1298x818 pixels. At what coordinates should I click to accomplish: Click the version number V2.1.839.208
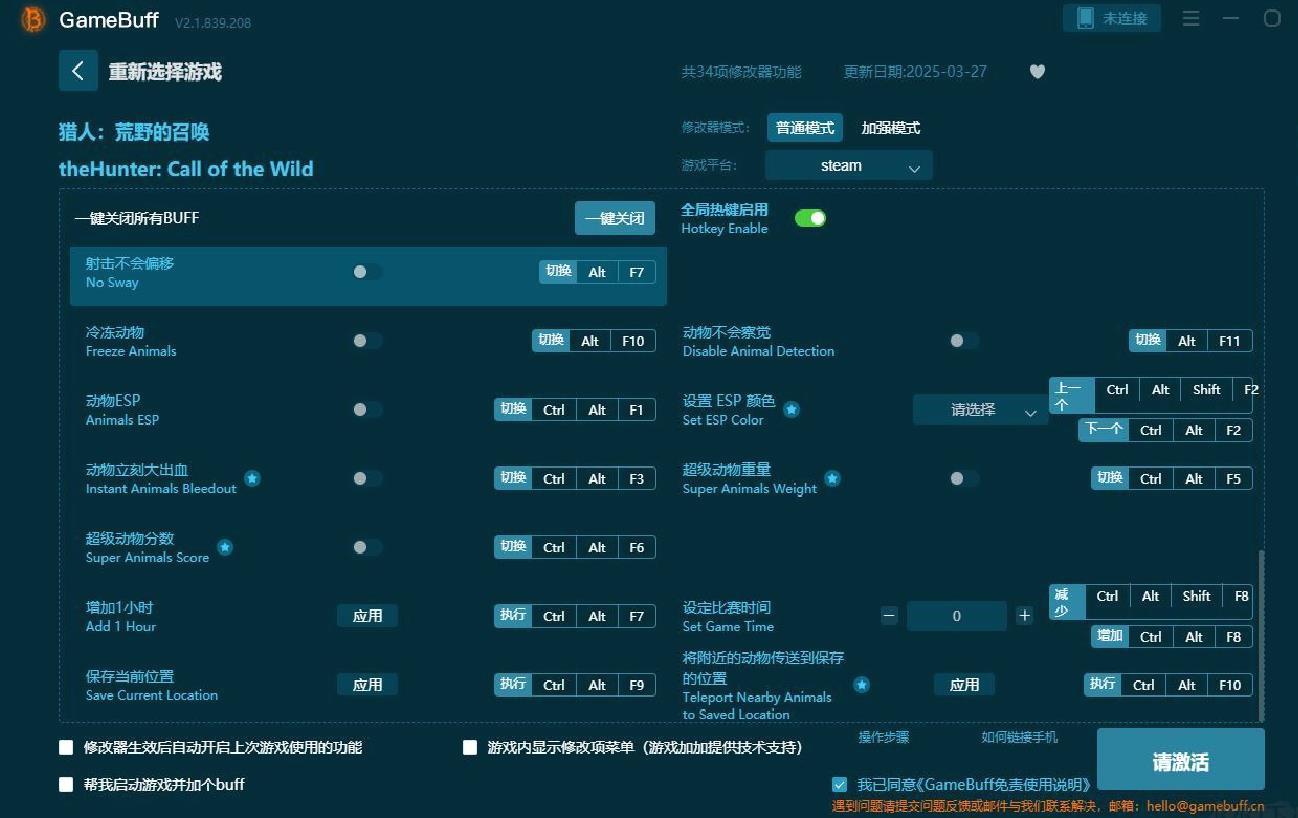coord(213,23)
